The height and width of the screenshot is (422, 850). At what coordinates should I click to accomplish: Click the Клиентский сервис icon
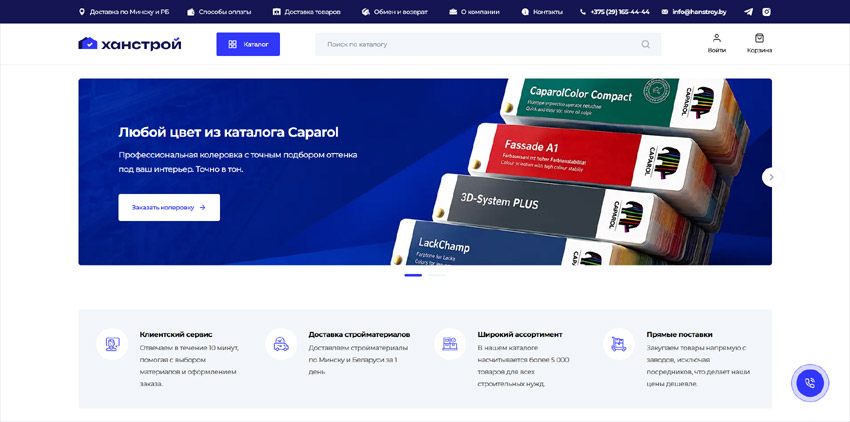click(x=112, y=344)
